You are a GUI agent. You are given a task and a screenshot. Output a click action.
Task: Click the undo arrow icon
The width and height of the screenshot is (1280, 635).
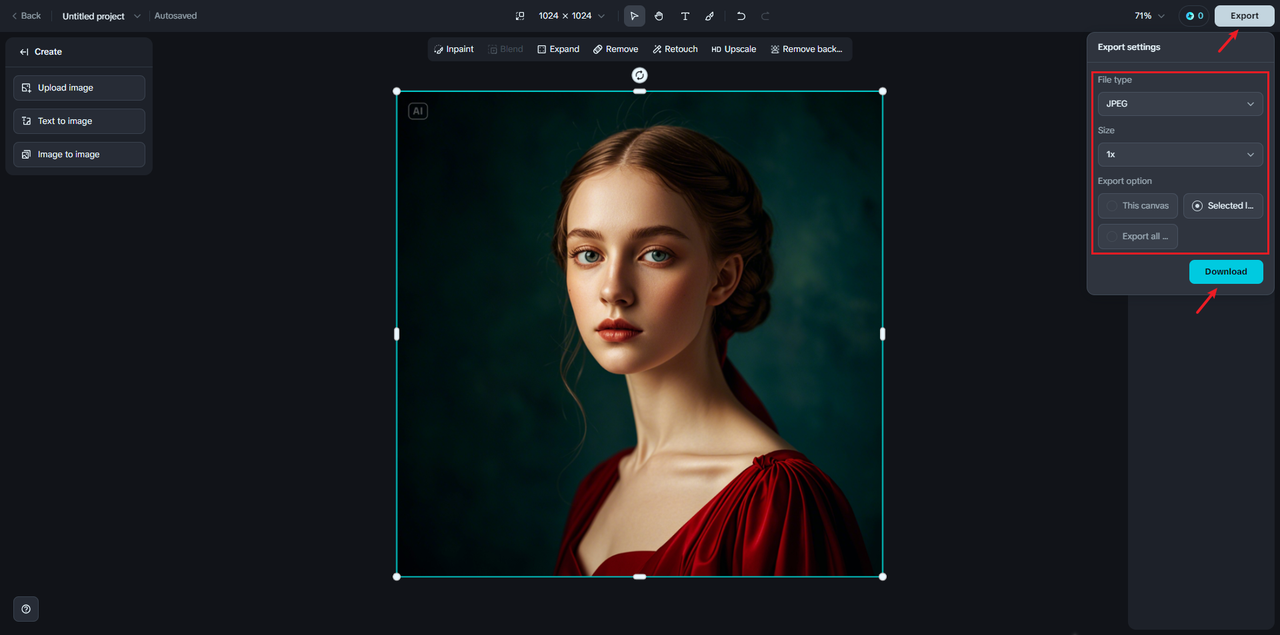click(x=741, y=16)
